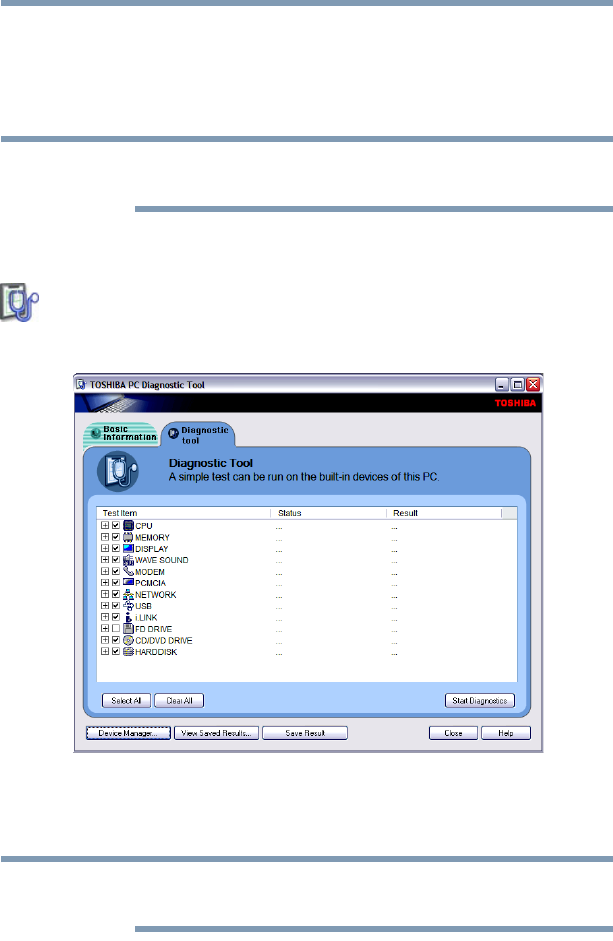Image resolution: width=613 pixels, height=941 pixels.
Task: Click the Close button at bottom
Action: pyautogui.click(x=453, y=733)
